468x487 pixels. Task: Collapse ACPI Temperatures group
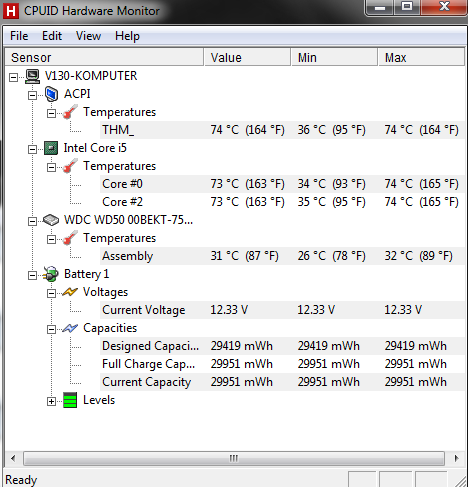[51, 114]
